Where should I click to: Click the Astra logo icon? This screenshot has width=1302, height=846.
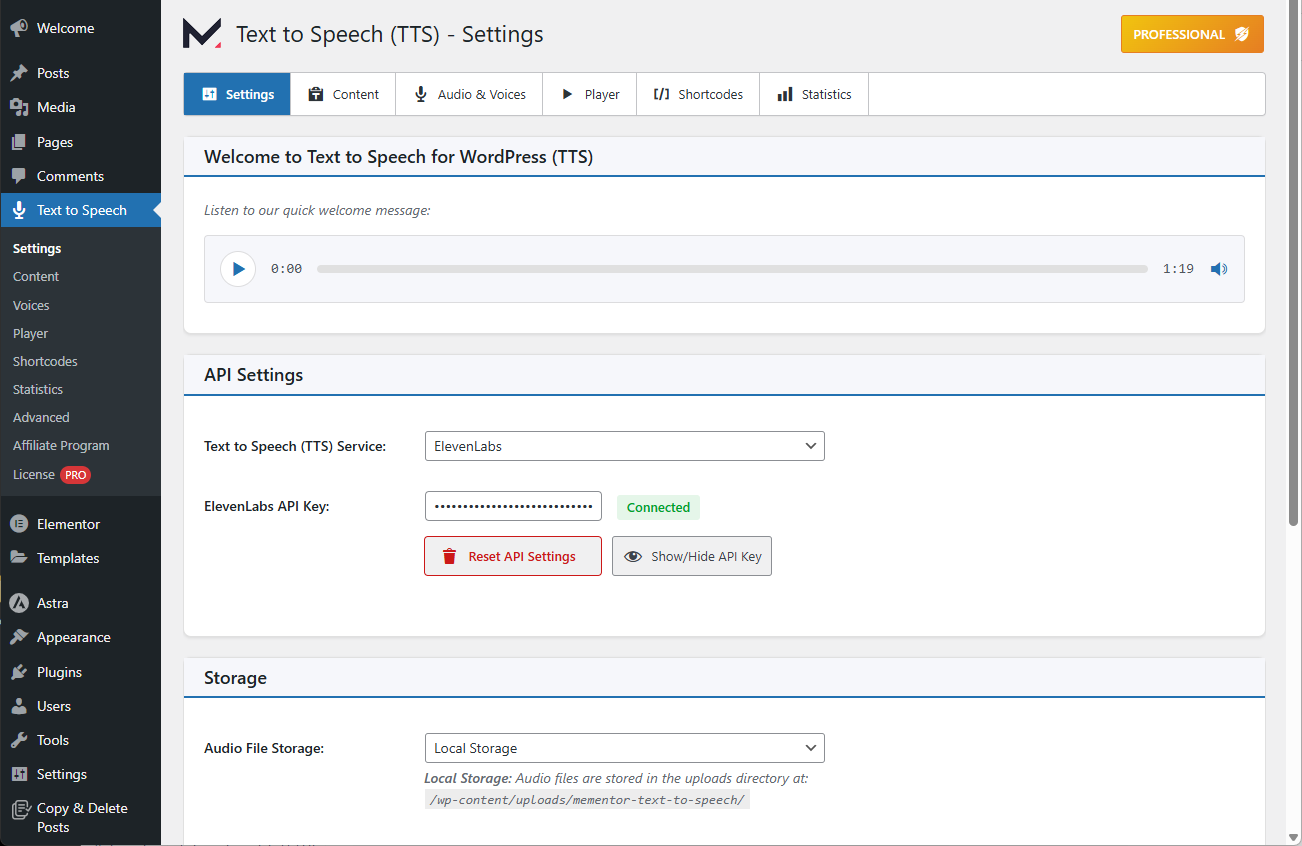[18, 603]
